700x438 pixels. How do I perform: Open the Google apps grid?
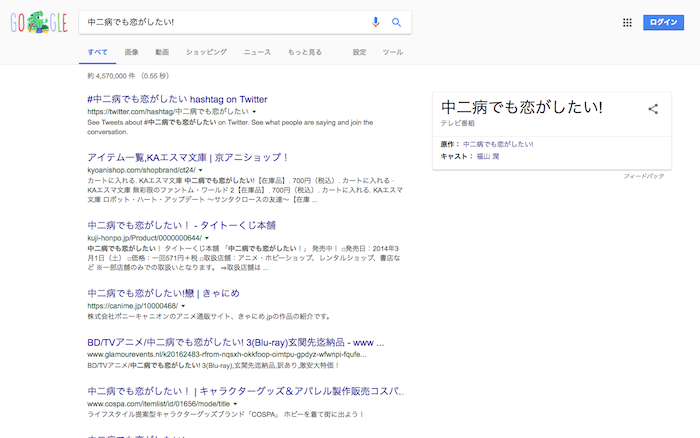pos(627,22)
